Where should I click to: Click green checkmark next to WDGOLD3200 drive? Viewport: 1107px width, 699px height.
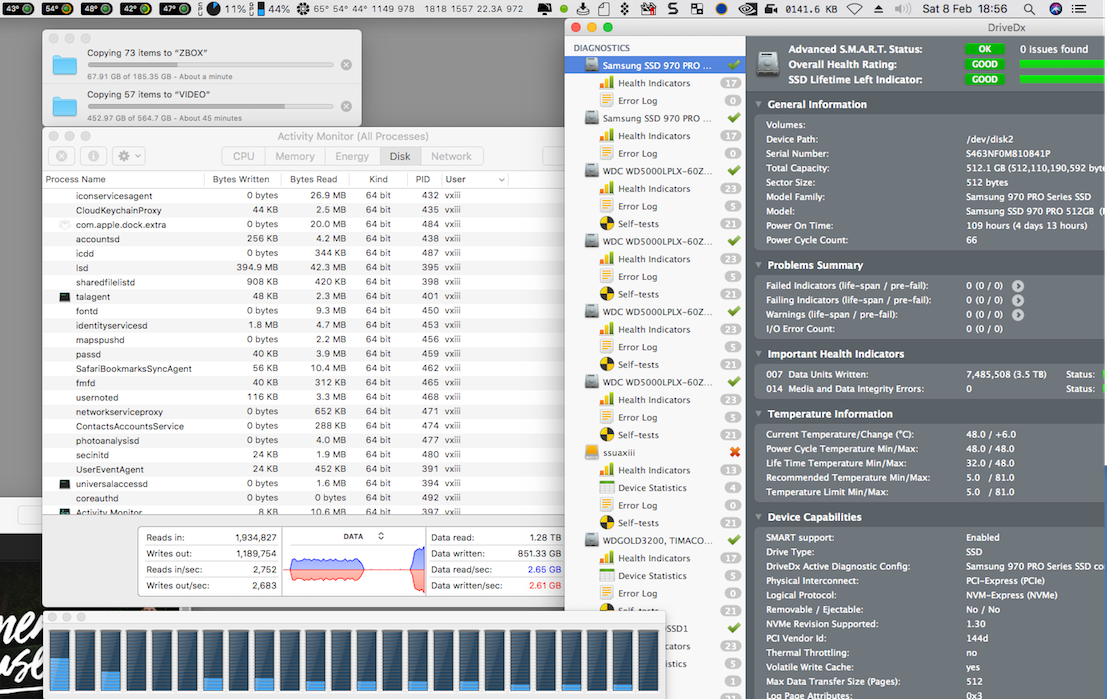pos(734,540)
